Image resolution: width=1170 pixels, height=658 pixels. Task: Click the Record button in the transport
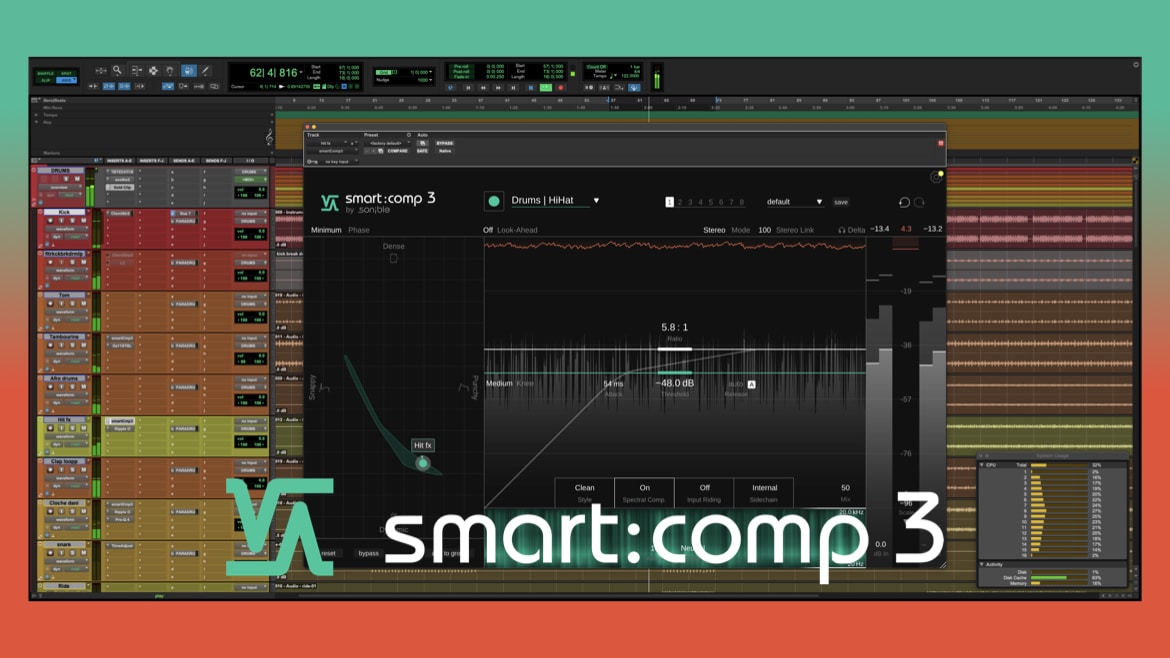click(x=561, y=88)
